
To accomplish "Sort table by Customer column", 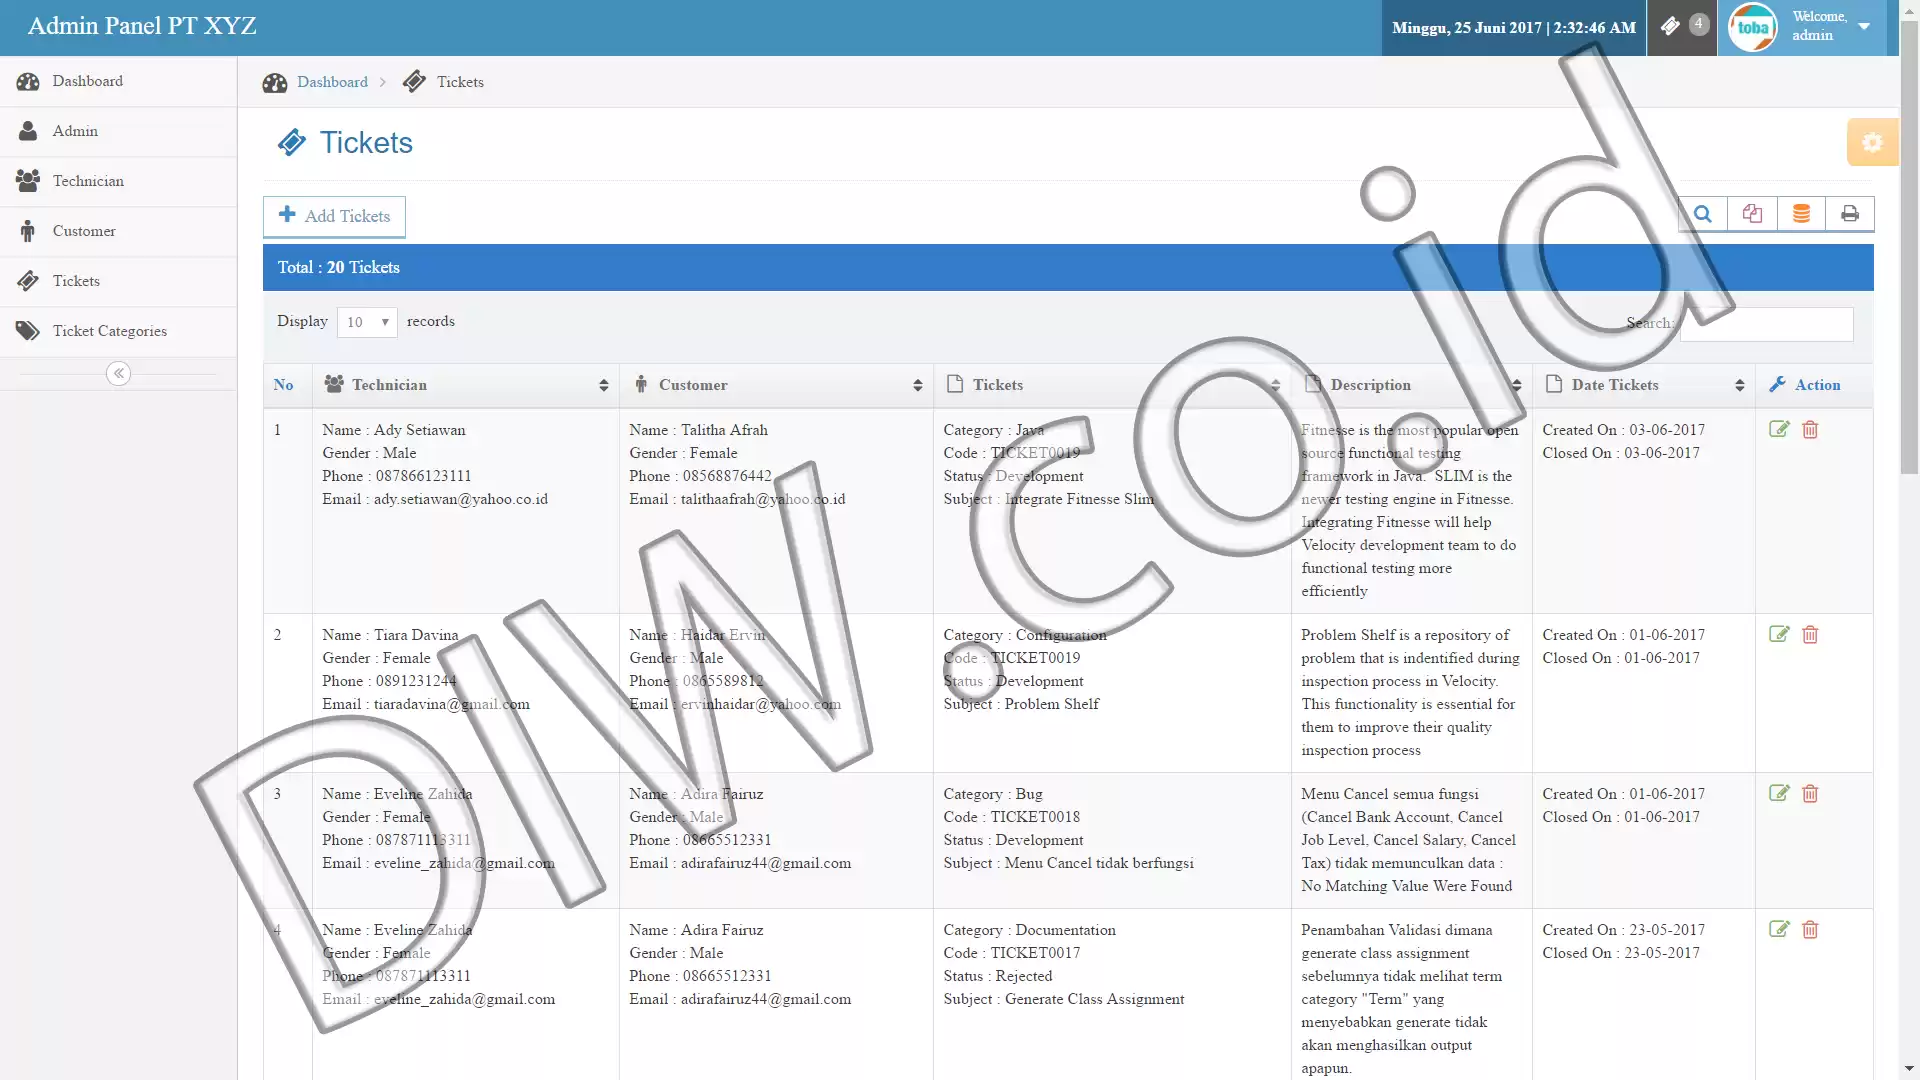I will tap(777, 385).
